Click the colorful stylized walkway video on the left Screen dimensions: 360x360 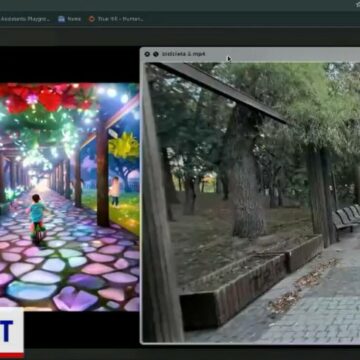pos(69,197)
